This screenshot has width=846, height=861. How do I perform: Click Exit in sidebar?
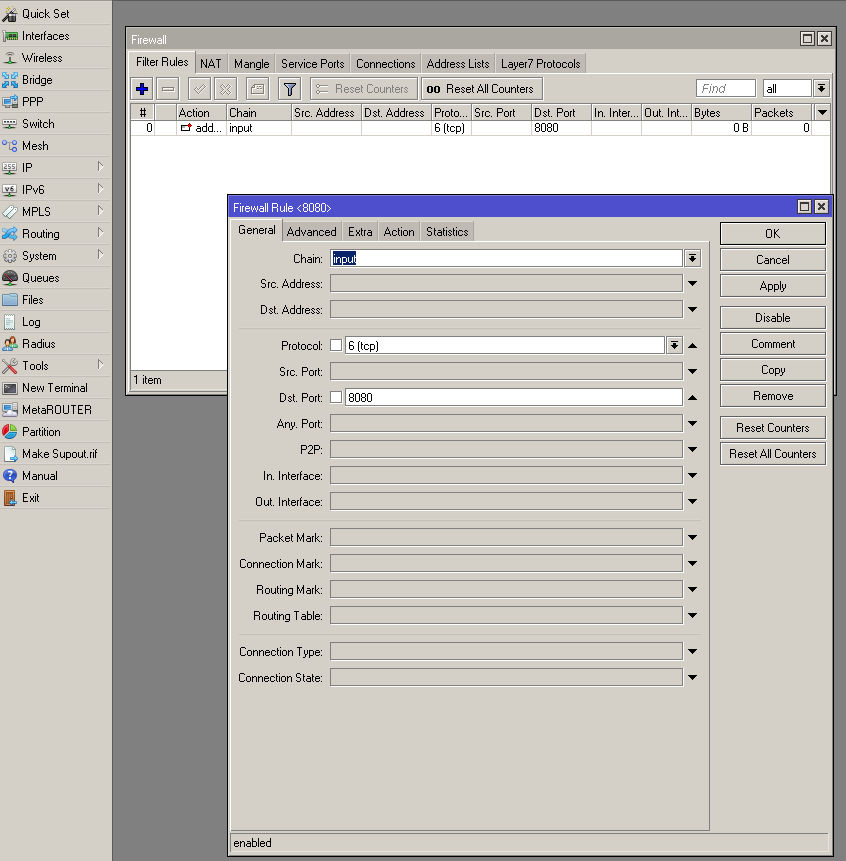click(55, 497)
